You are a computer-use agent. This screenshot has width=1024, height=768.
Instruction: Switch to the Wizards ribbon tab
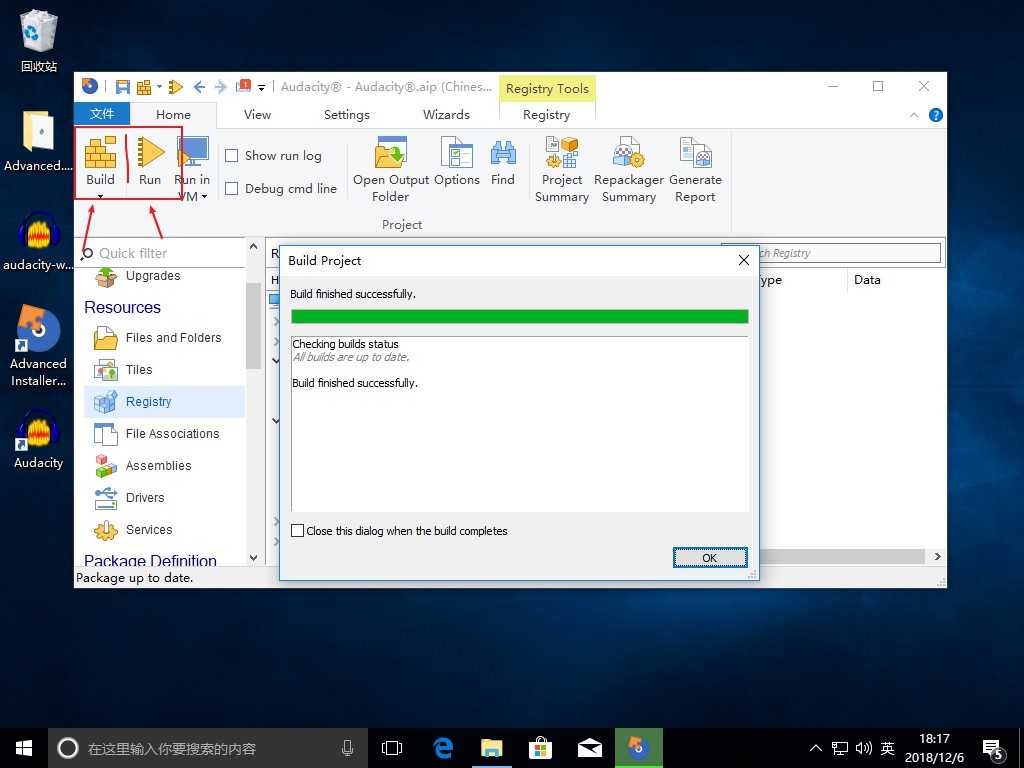click(446, 114)
